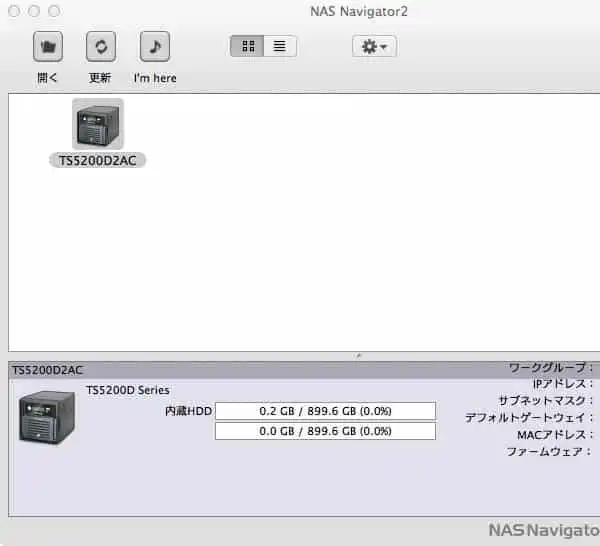The height and width of the screenshot is (546, 600).
Task: Open the selected NAS with 開く icon
Action: (48, 47)
